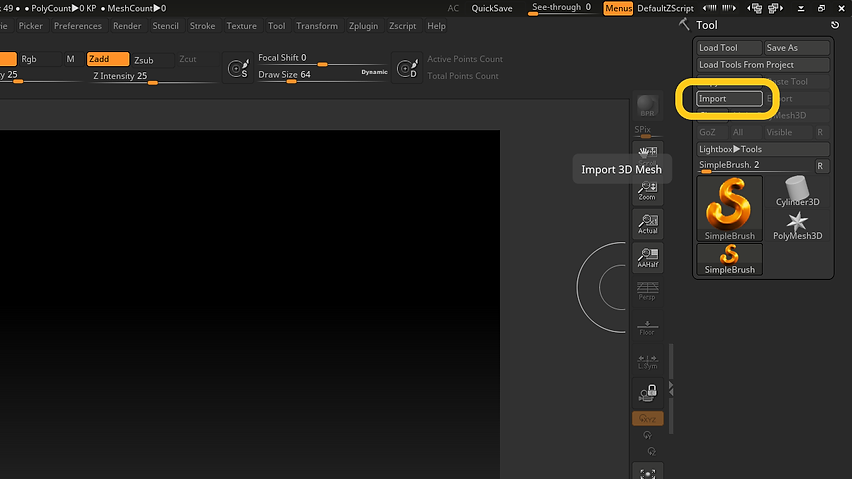Toggle the Zcut mode button

point(187,59)
